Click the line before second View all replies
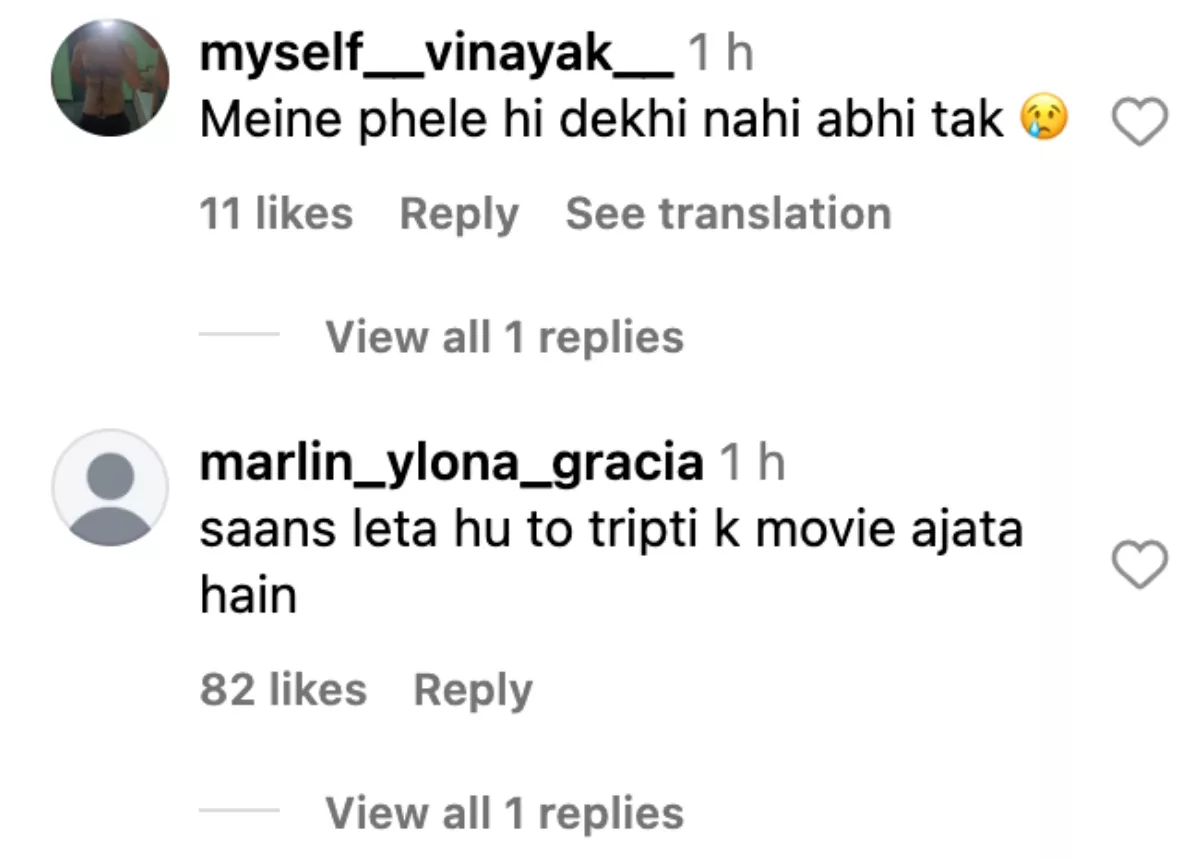 pyautogui.click(x=239, y=813)
